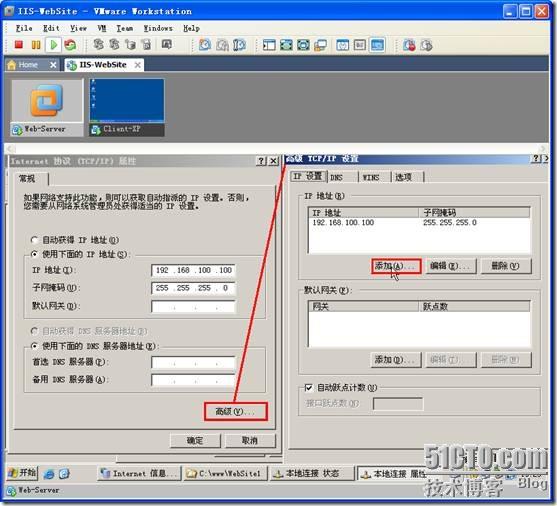
Task: Open Internet 信息 taskbar item
Action: click(139, 473)
